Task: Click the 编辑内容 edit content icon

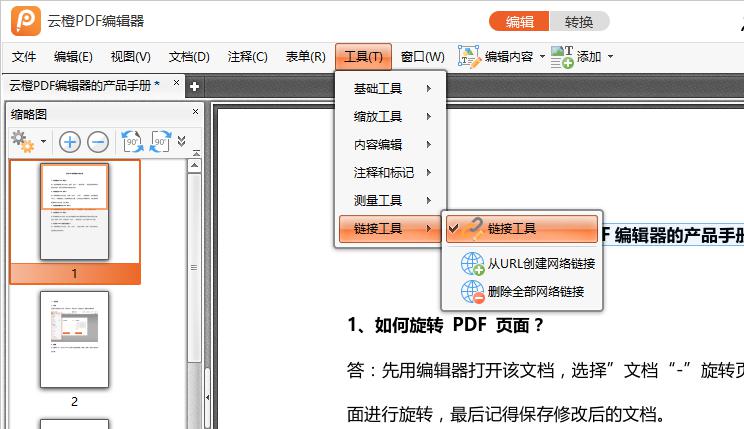Action: pos(469,57)
